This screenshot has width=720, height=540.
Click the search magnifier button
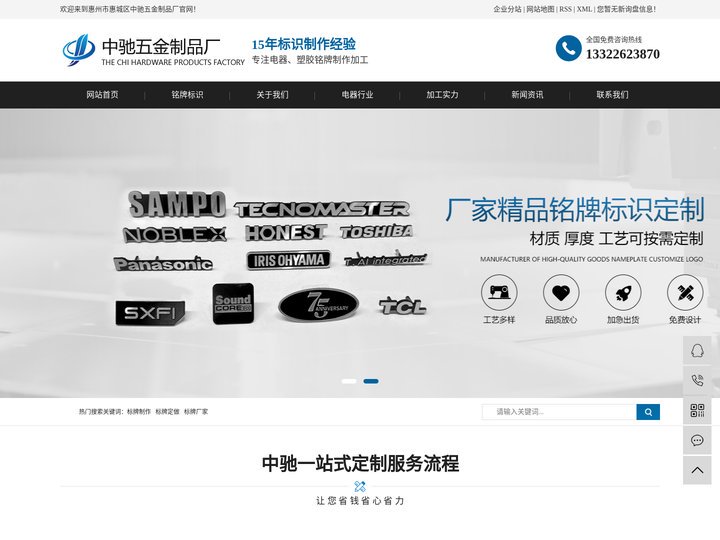click(648, 412)
